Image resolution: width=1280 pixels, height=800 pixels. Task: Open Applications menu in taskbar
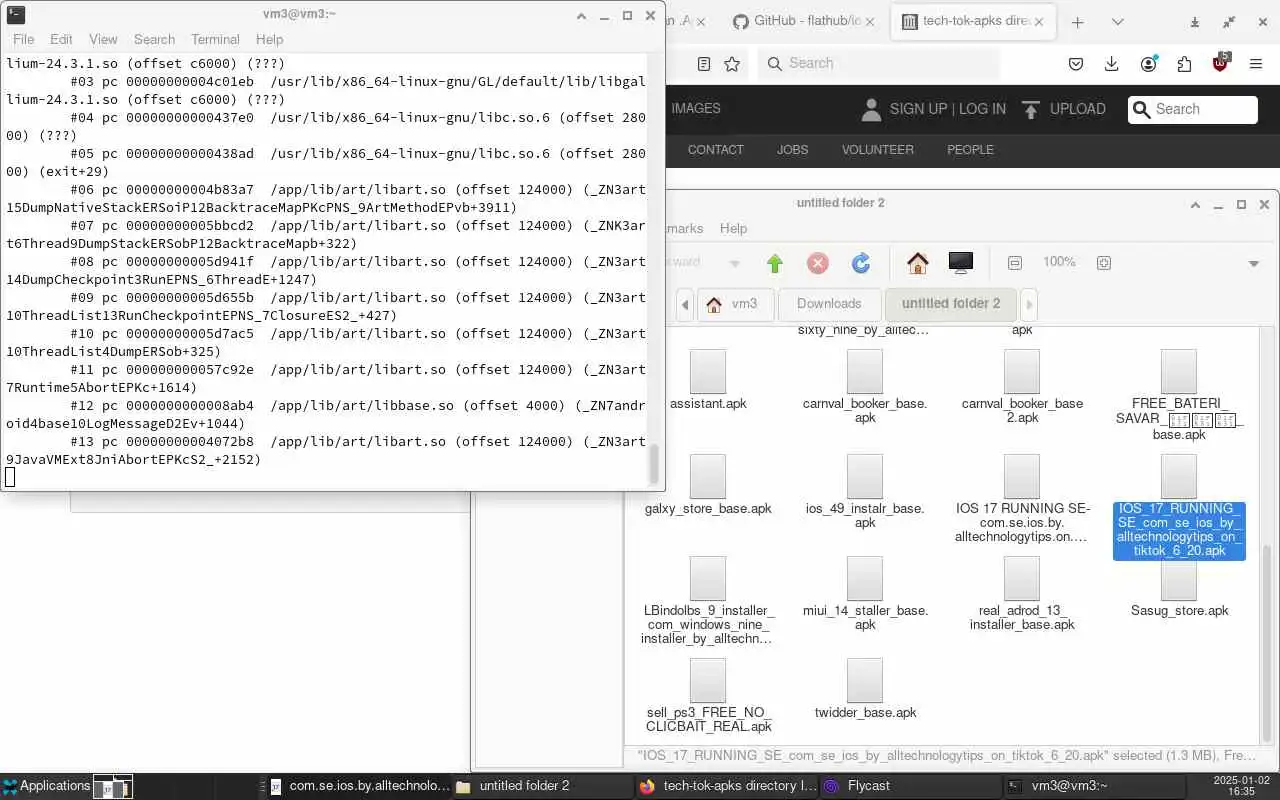[x=46, y=786]
